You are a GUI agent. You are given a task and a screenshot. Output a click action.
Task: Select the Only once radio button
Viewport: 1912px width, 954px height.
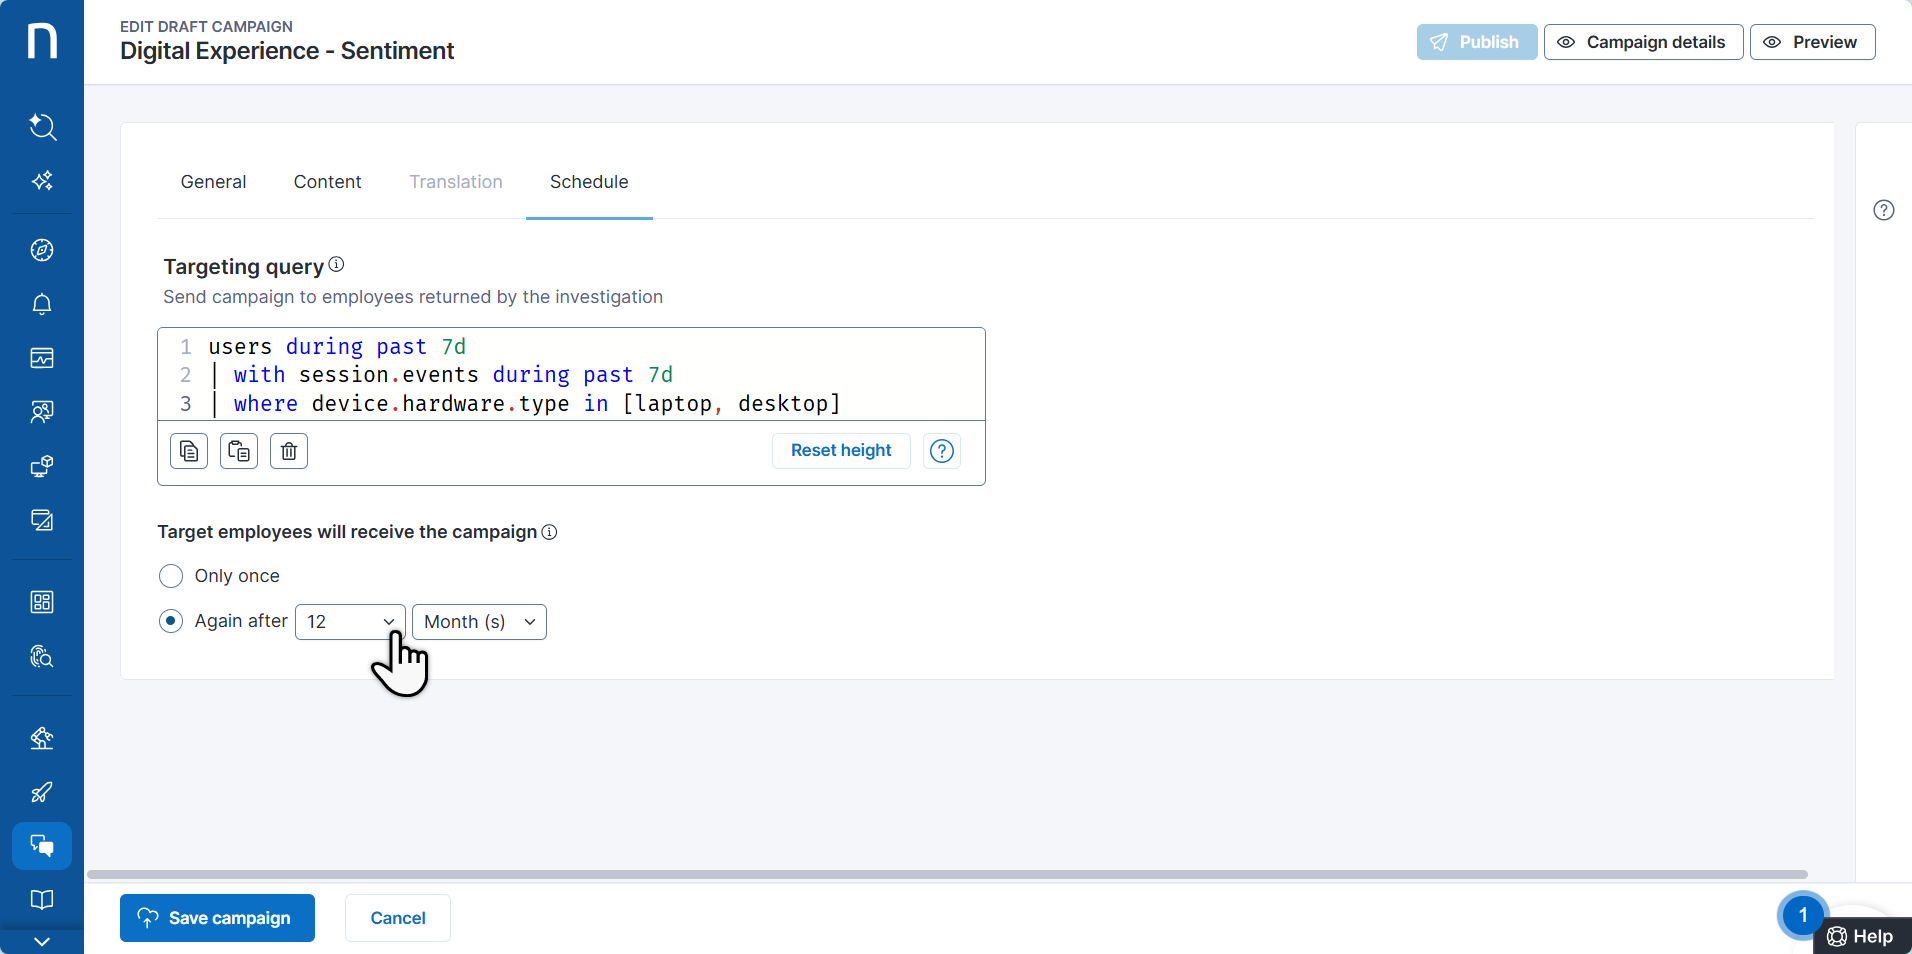(x=171, y=576)
